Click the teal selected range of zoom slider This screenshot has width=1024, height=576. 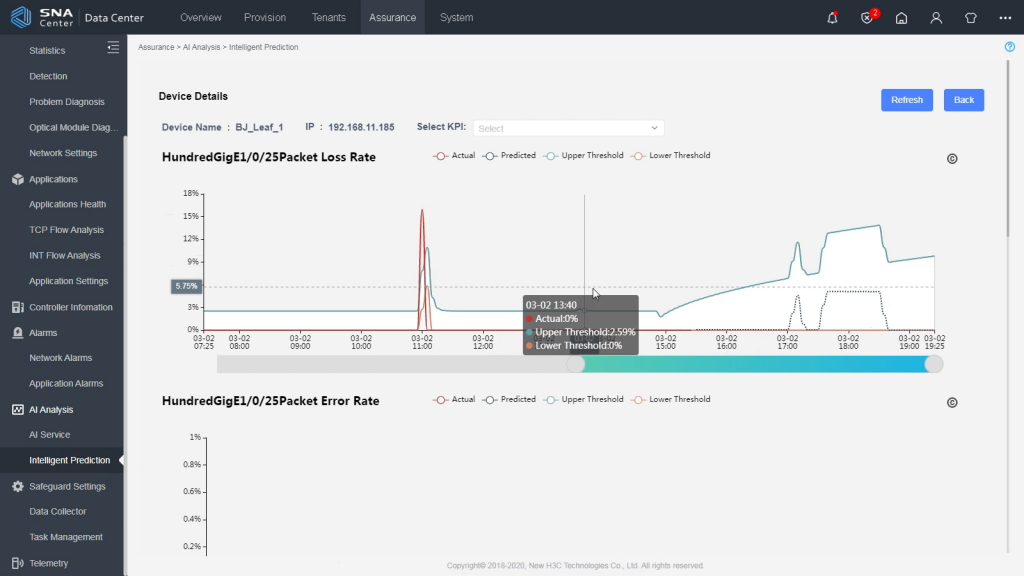coord(754,364)
